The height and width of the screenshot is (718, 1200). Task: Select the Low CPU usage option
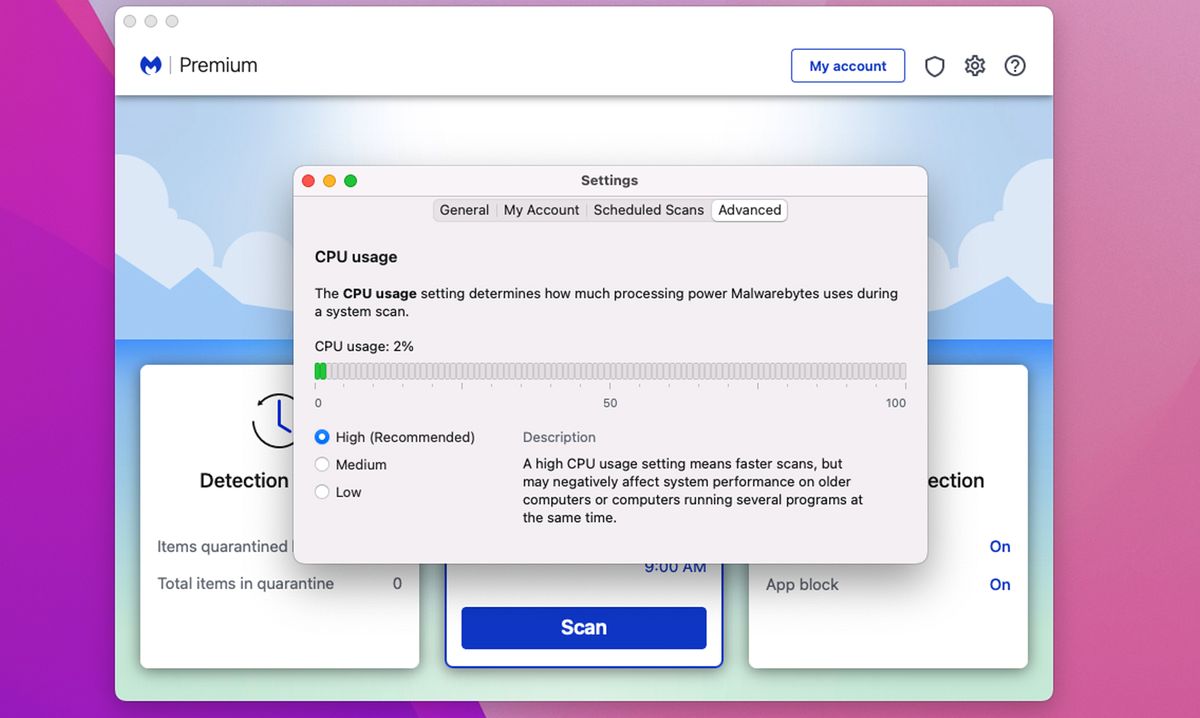[323, 492]
